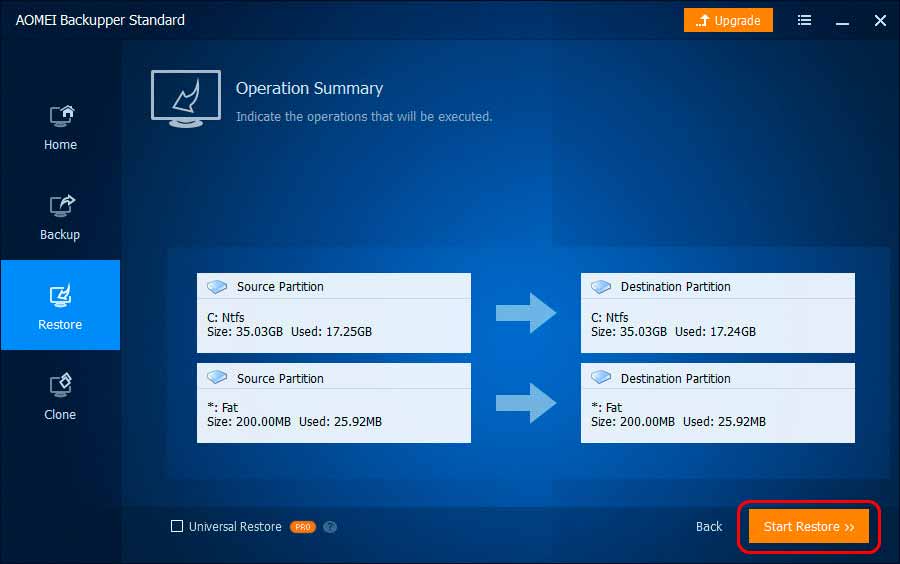Click the PRO badge next to Universal Restore
The height and width of the screenshot is (564, 900).
303,527
